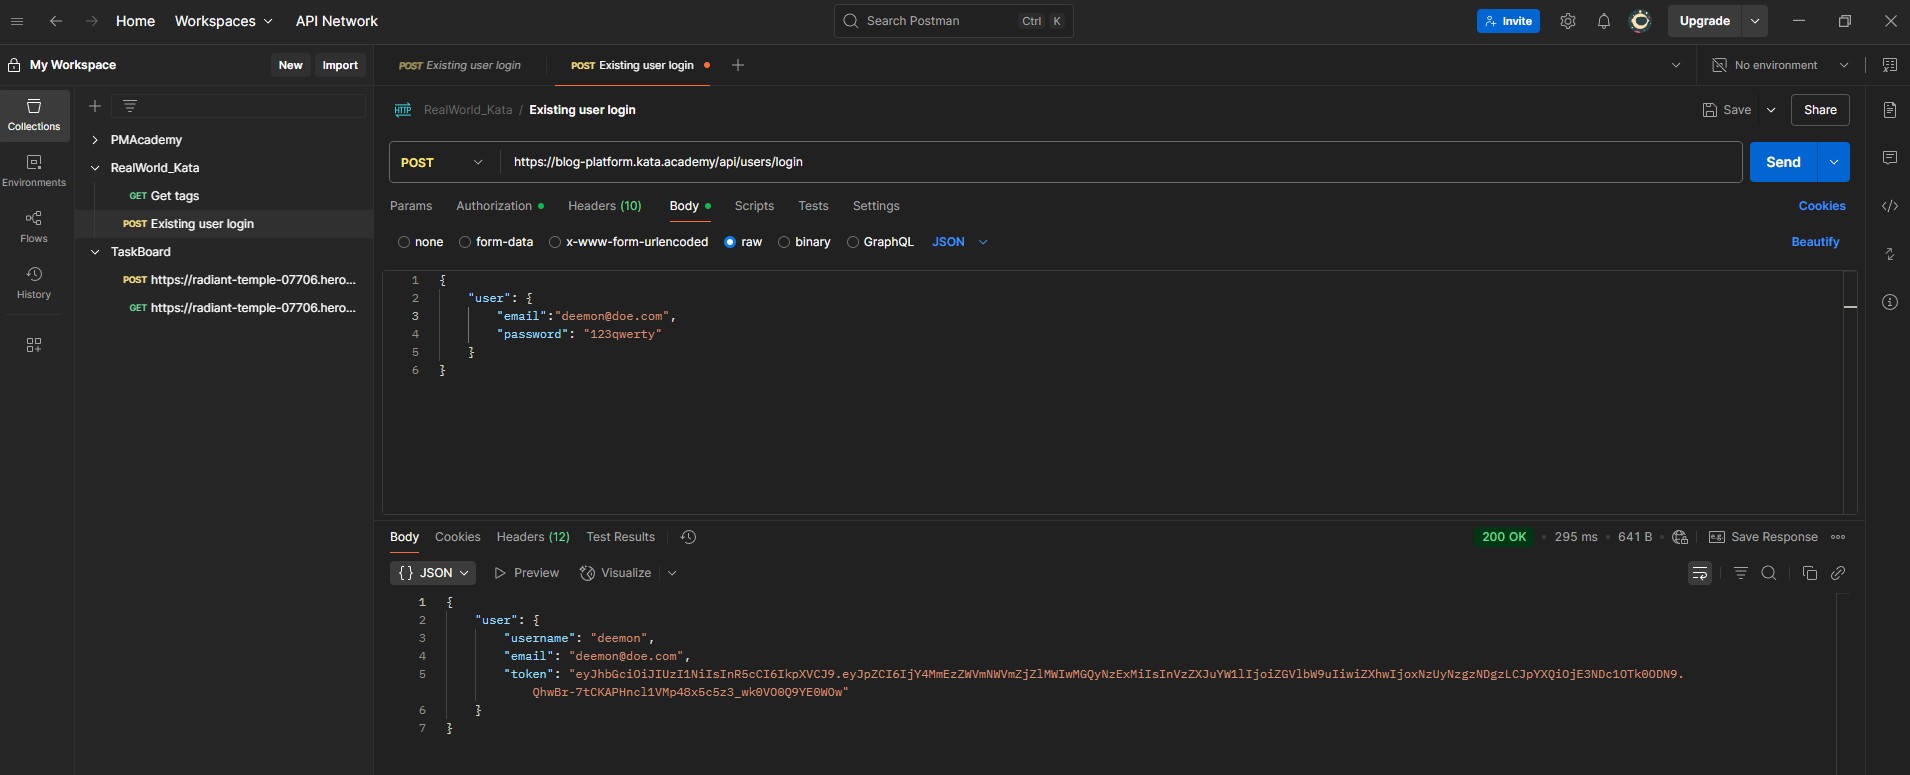The height and width of the screenshot is (775, 1910).
Task: Open the network information globe icon
Action: (1680, 537)
